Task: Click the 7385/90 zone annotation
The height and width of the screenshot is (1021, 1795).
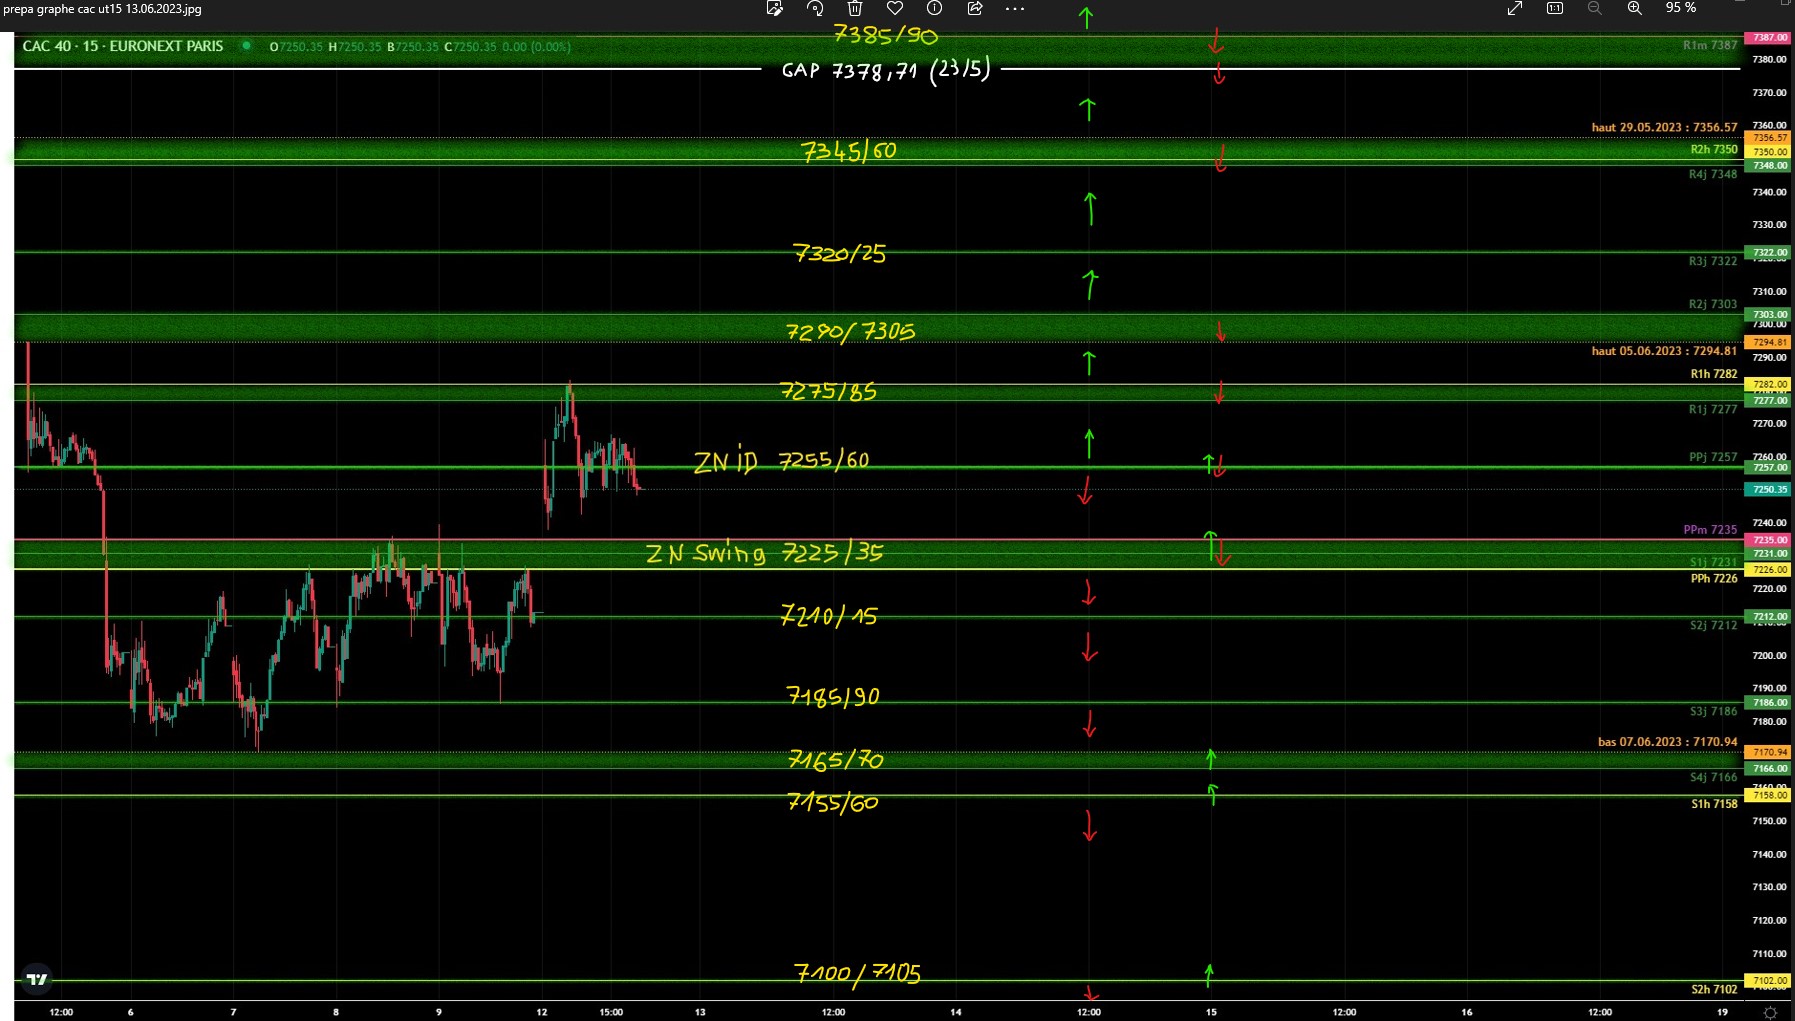Action: [x=886, y=35]
